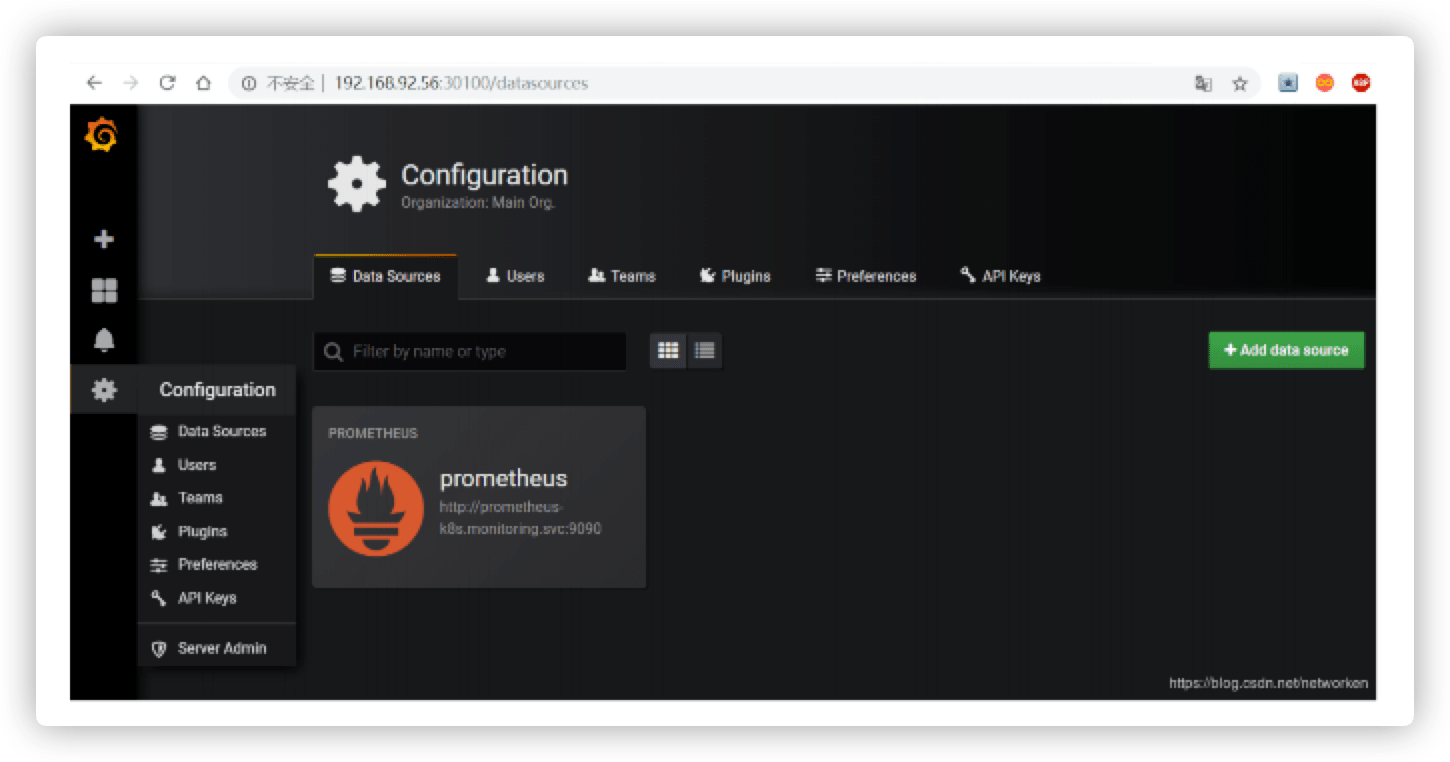1450x762 pixels.
Task: Open the prometheus data source name
Action: (503, 478)
